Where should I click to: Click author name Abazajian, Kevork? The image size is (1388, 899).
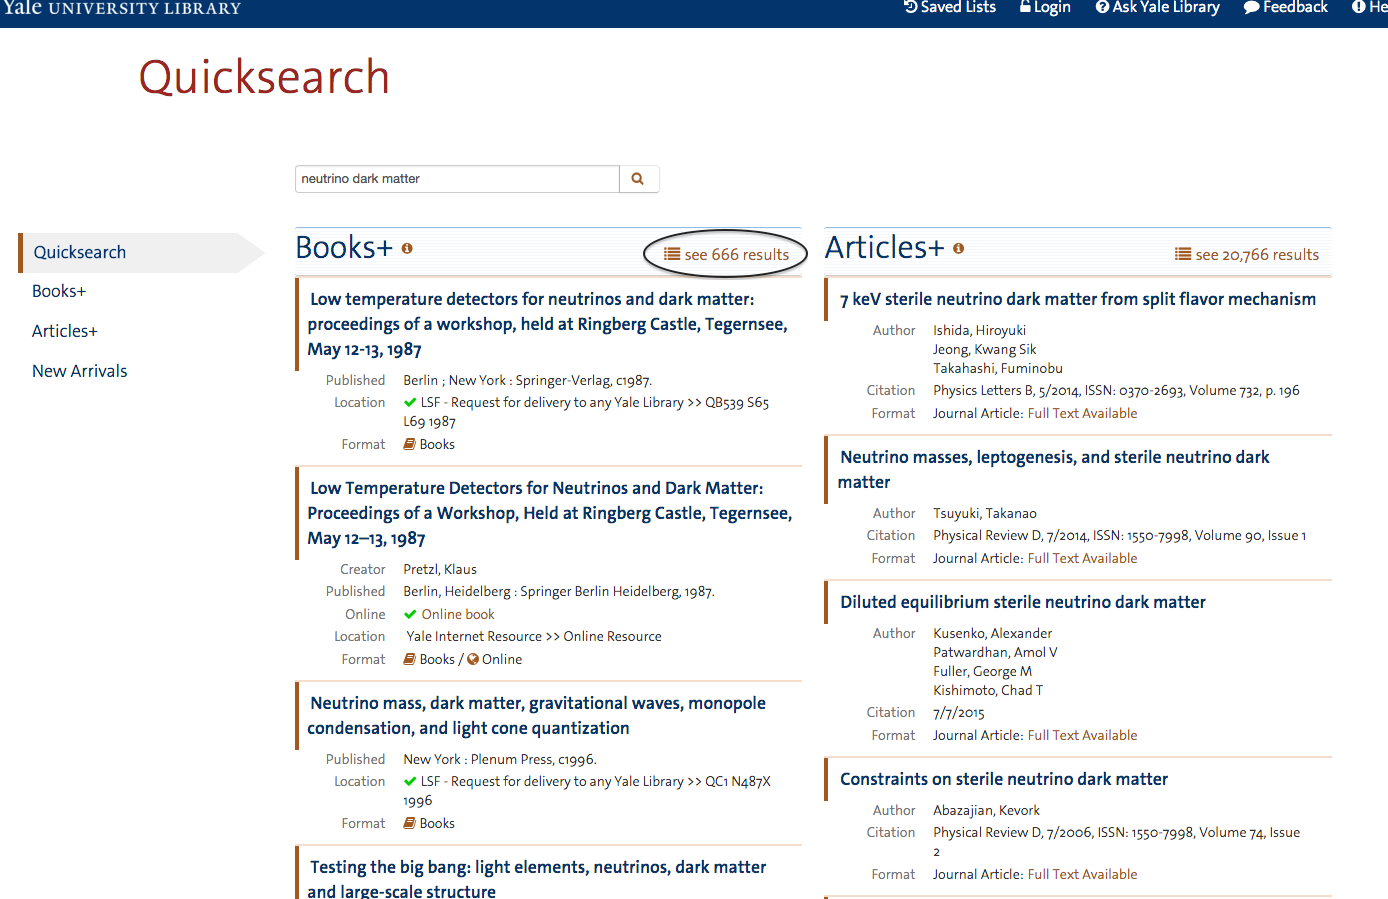tap(987, 810)
